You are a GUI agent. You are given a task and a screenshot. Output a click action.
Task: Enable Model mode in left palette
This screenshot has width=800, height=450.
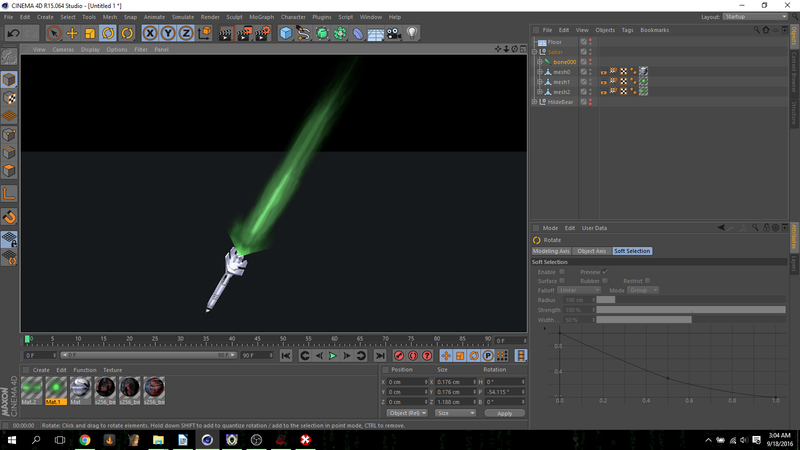click(9, 80)
